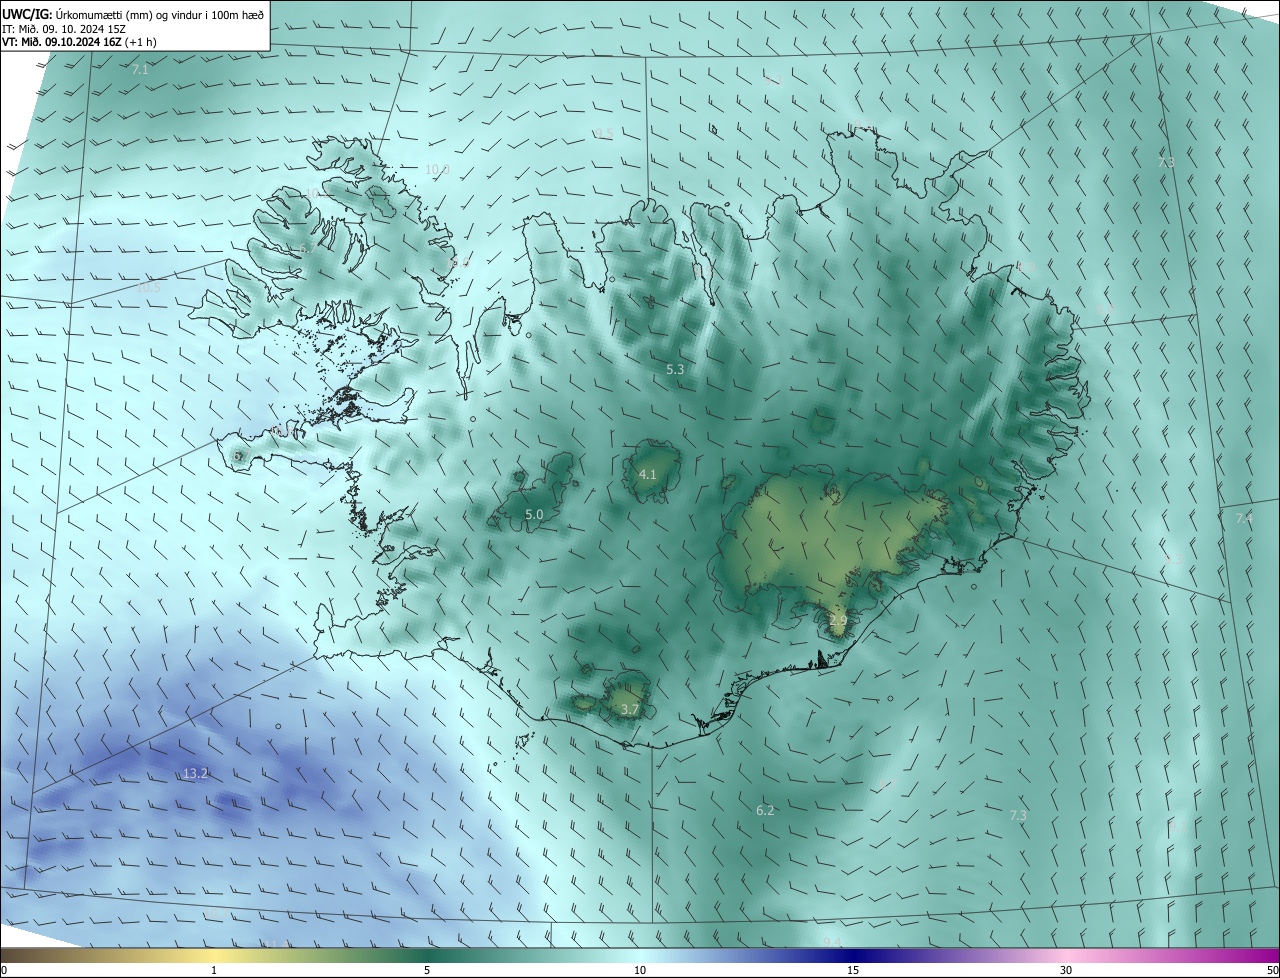The height and width of the screenshot is (978, 1280).
Task: Click the 10 tick on the color scale
Action: click(x=640, y=970)
